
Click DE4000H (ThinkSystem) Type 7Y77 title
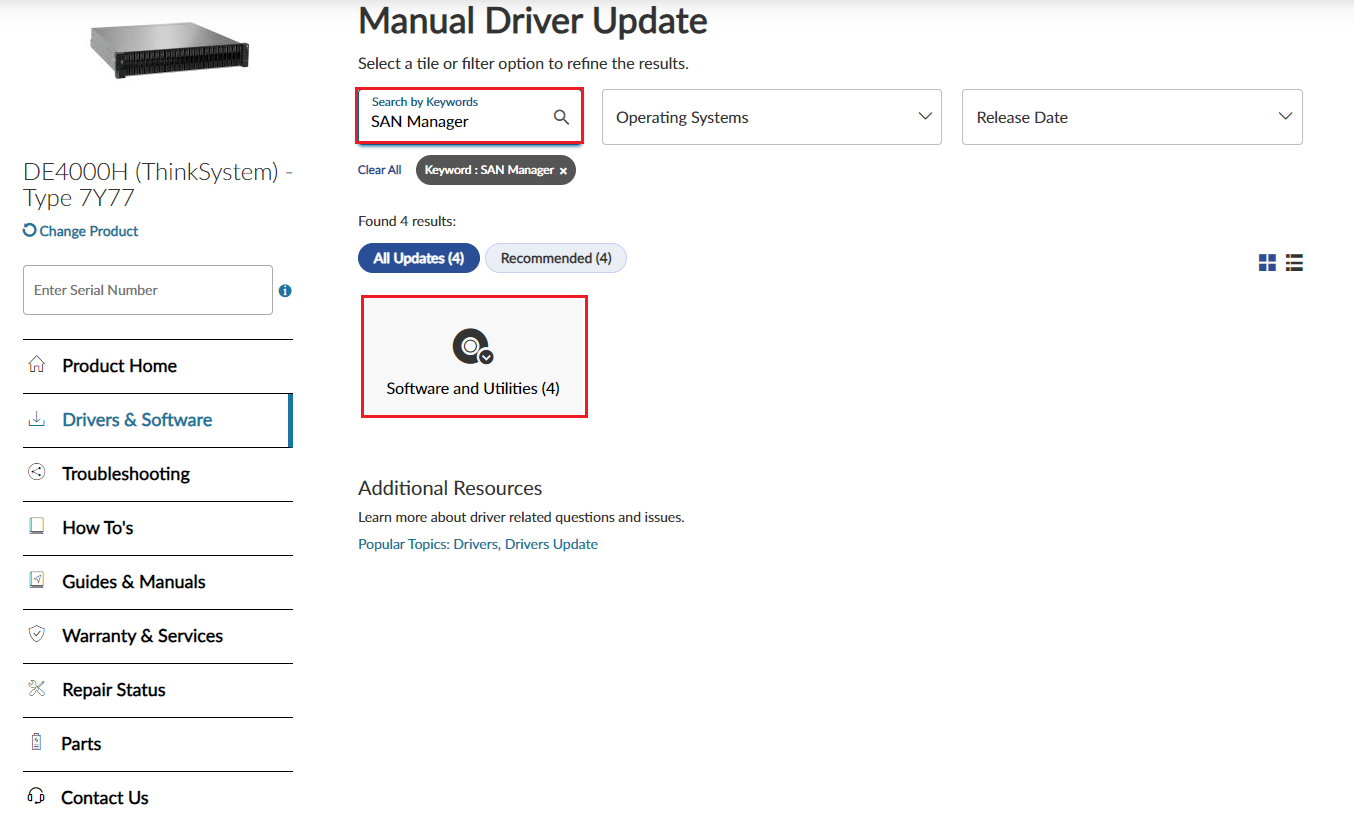[158, 185]
